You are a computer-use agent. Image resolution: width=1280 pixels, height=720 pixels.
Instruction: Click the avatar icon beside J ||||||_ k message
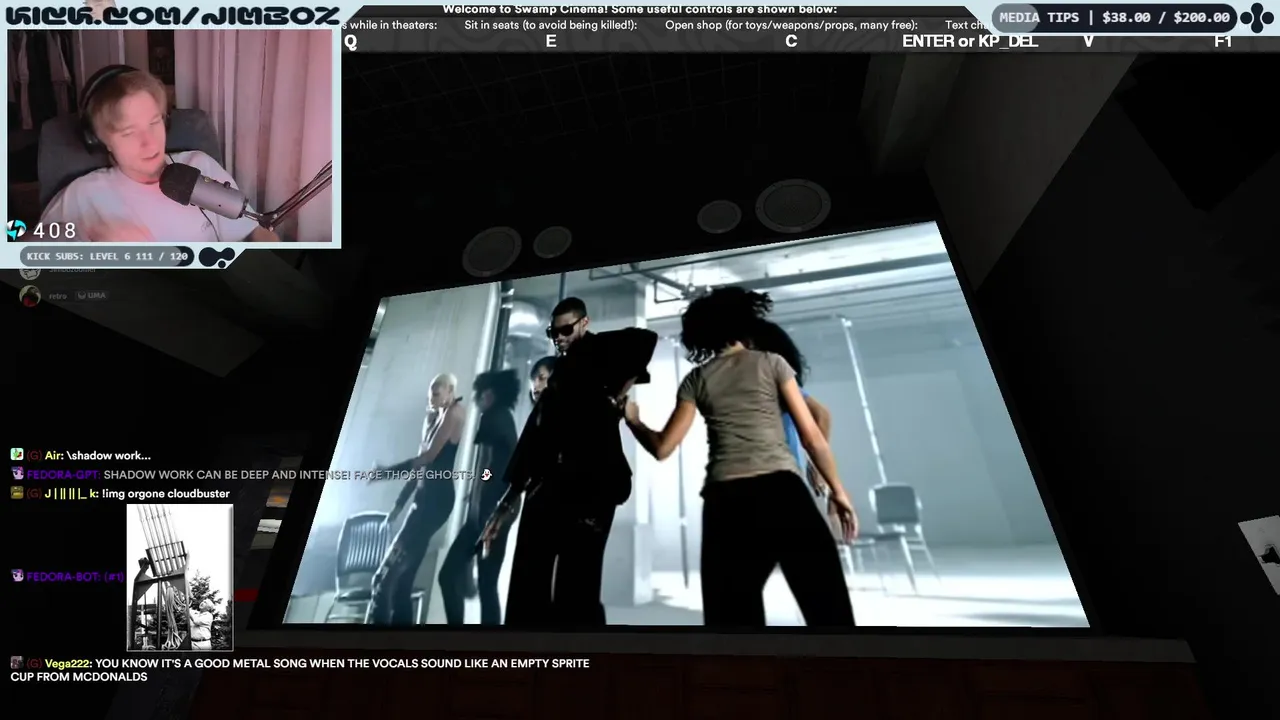pyautogui.click(x=17, y=493)
